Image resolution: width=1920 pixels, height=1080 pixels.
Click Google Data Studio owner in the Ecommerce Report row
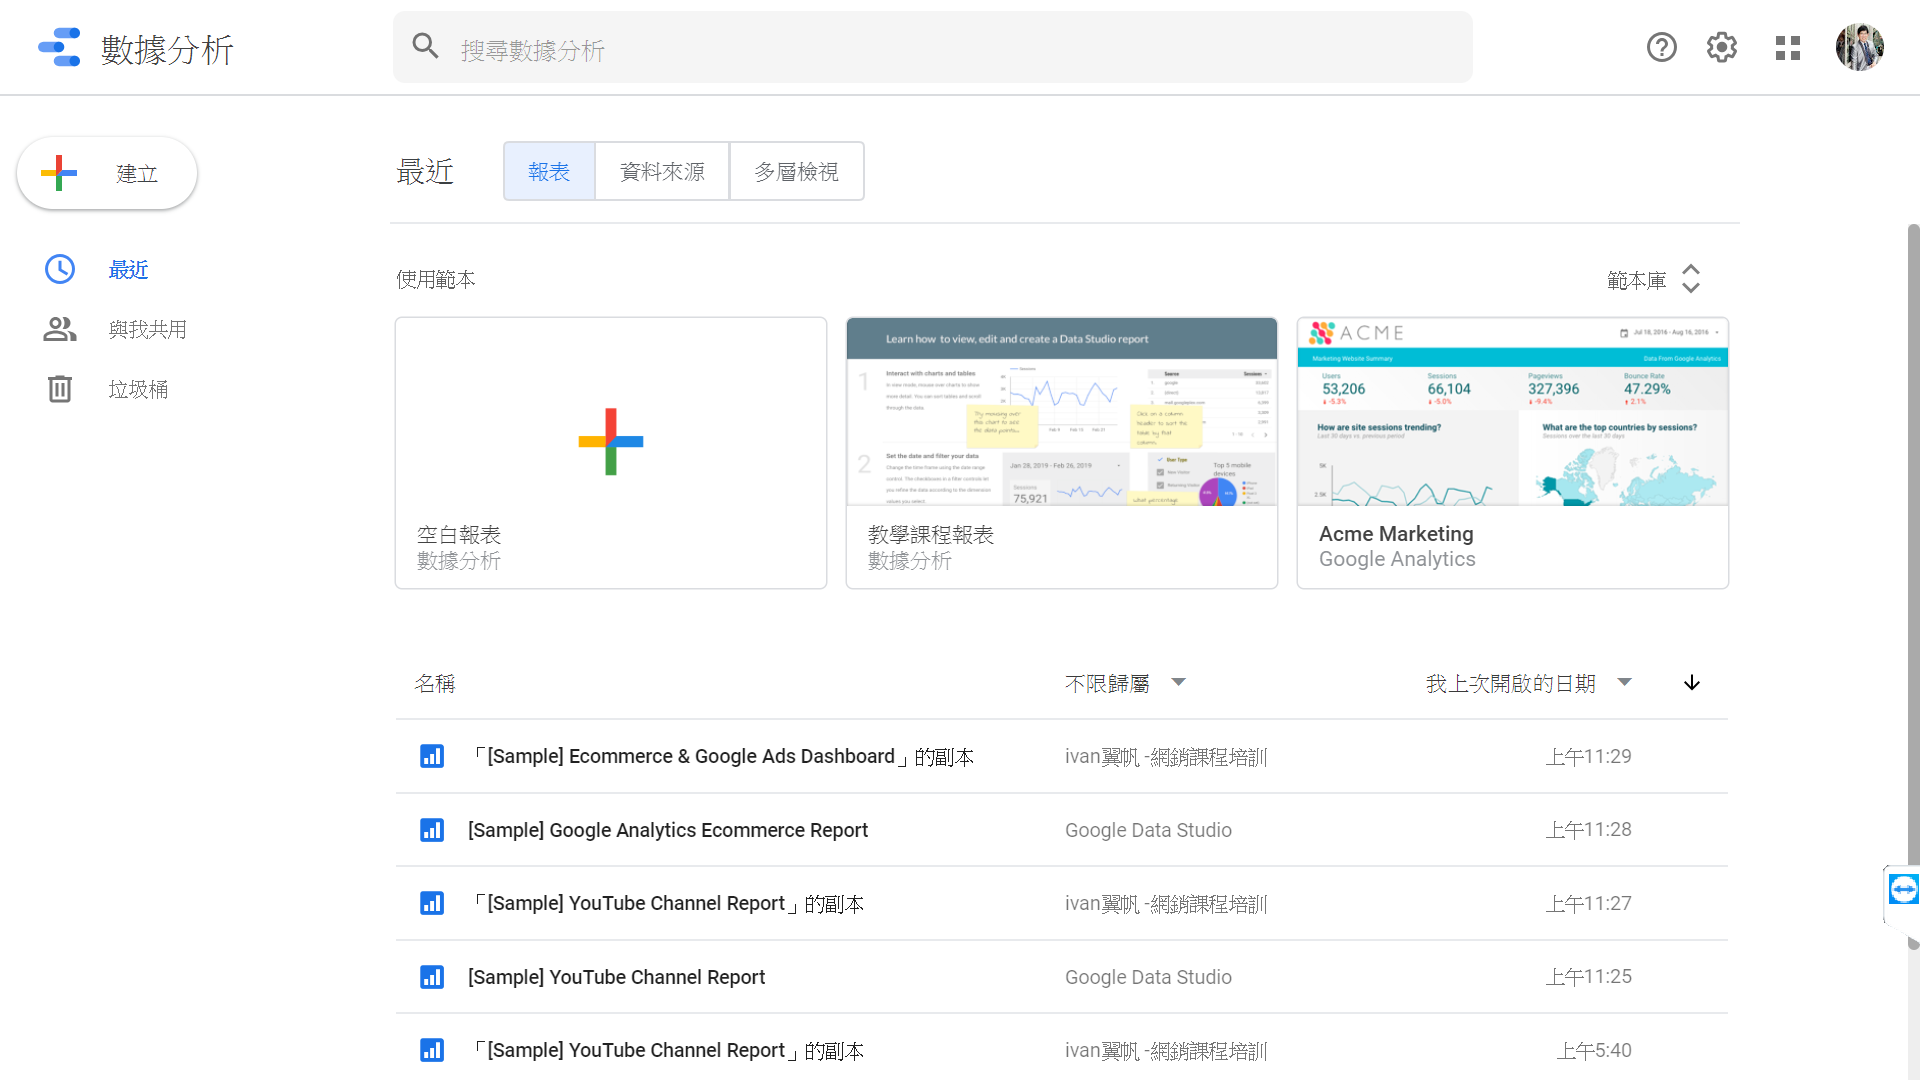pyautogui.click(x=1148, y=830)
